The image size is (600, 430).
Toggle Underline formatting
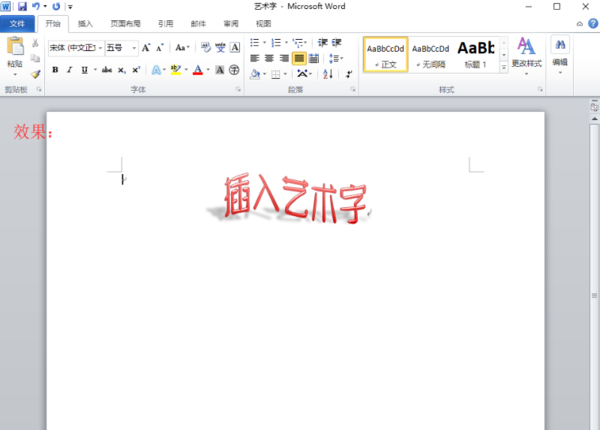tap(85, 70)
